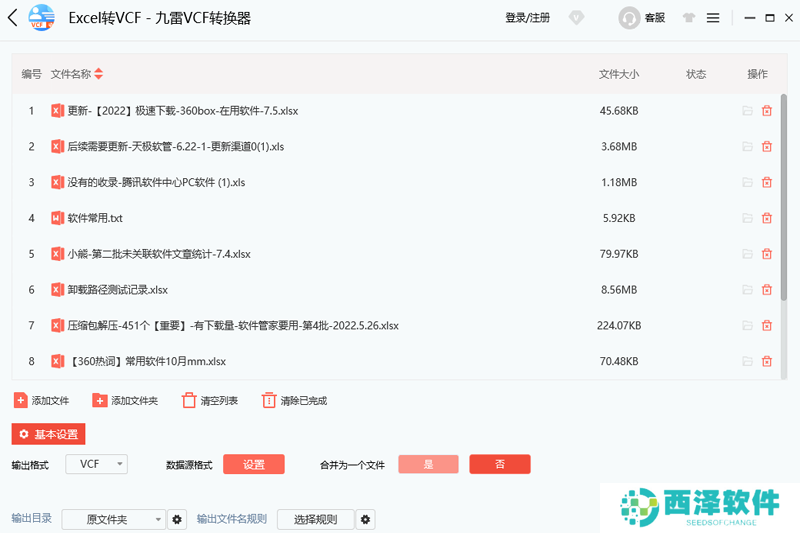Image resolution: width=800 pixels, height=533 pixels.
Task: Select file 后续需要更新-天极软管-6.22-1-更新渠道0(1).xls
Action: (176, 146)
